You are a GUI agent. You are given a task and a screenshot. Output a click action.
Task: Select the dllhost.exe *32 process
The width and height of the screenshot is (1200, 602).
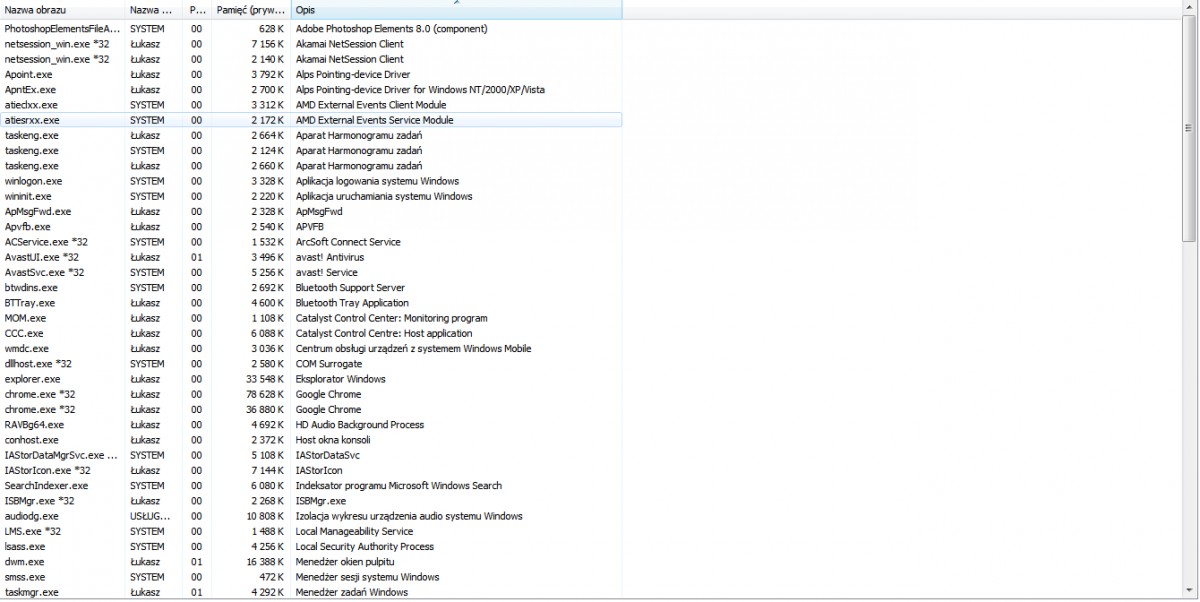point(311,364)
